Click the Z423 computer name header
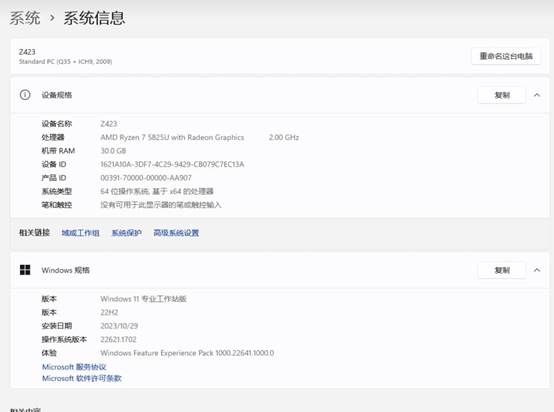 click(27, 52)
